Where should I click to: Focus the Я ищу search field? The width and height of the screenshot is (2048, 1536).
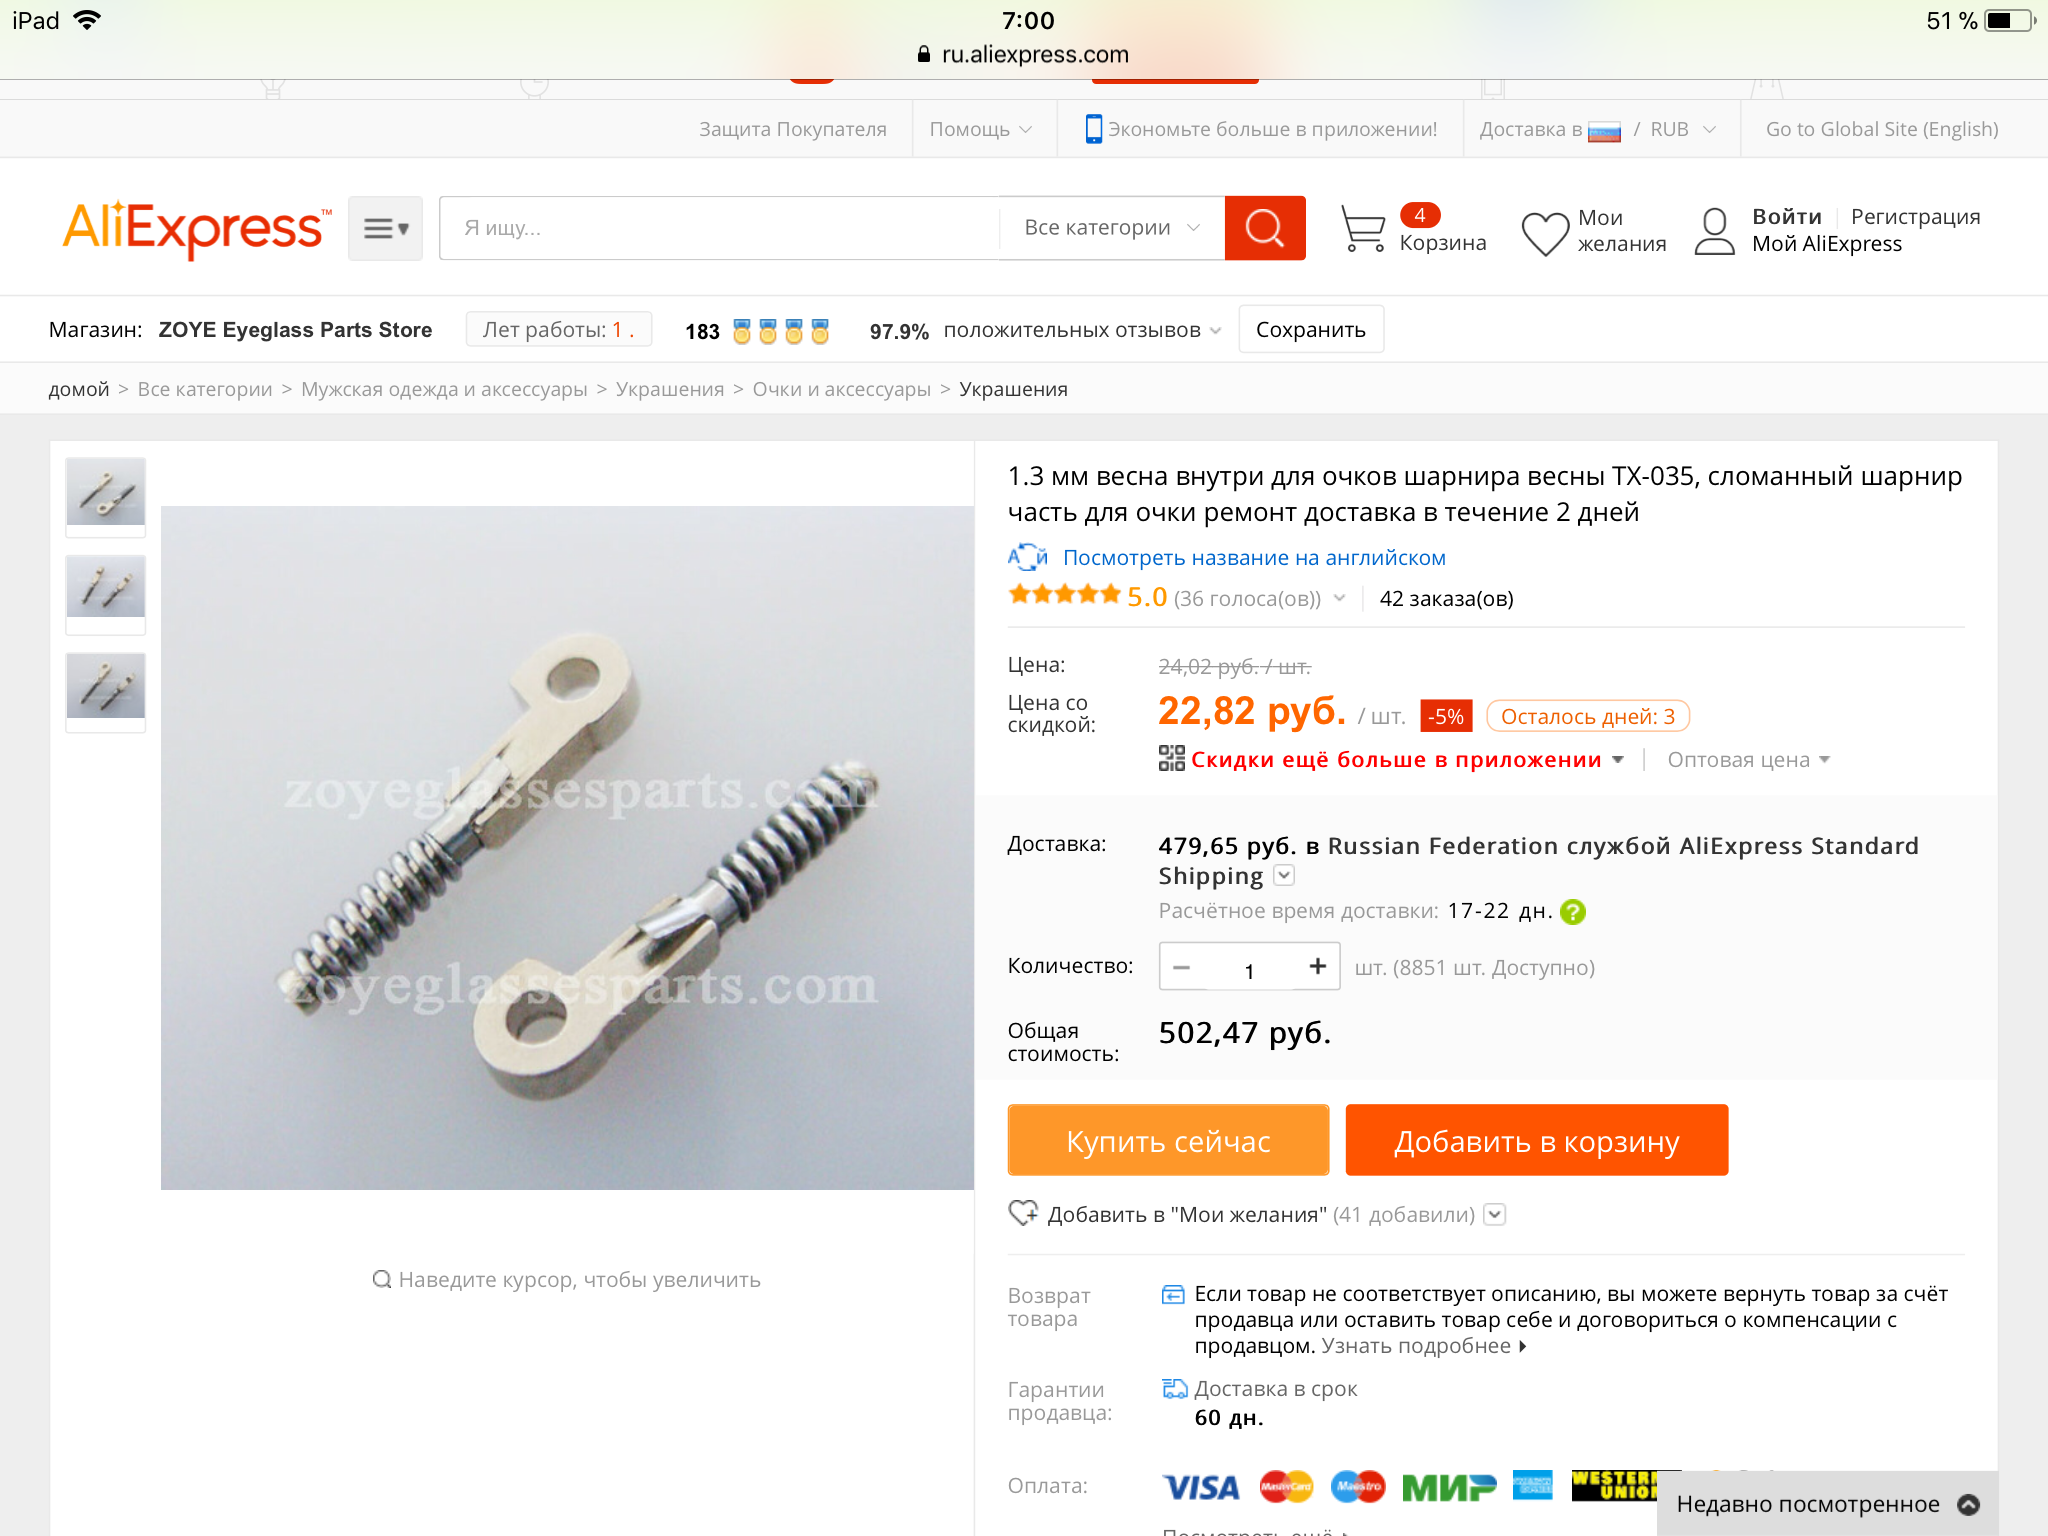[720, 228]
